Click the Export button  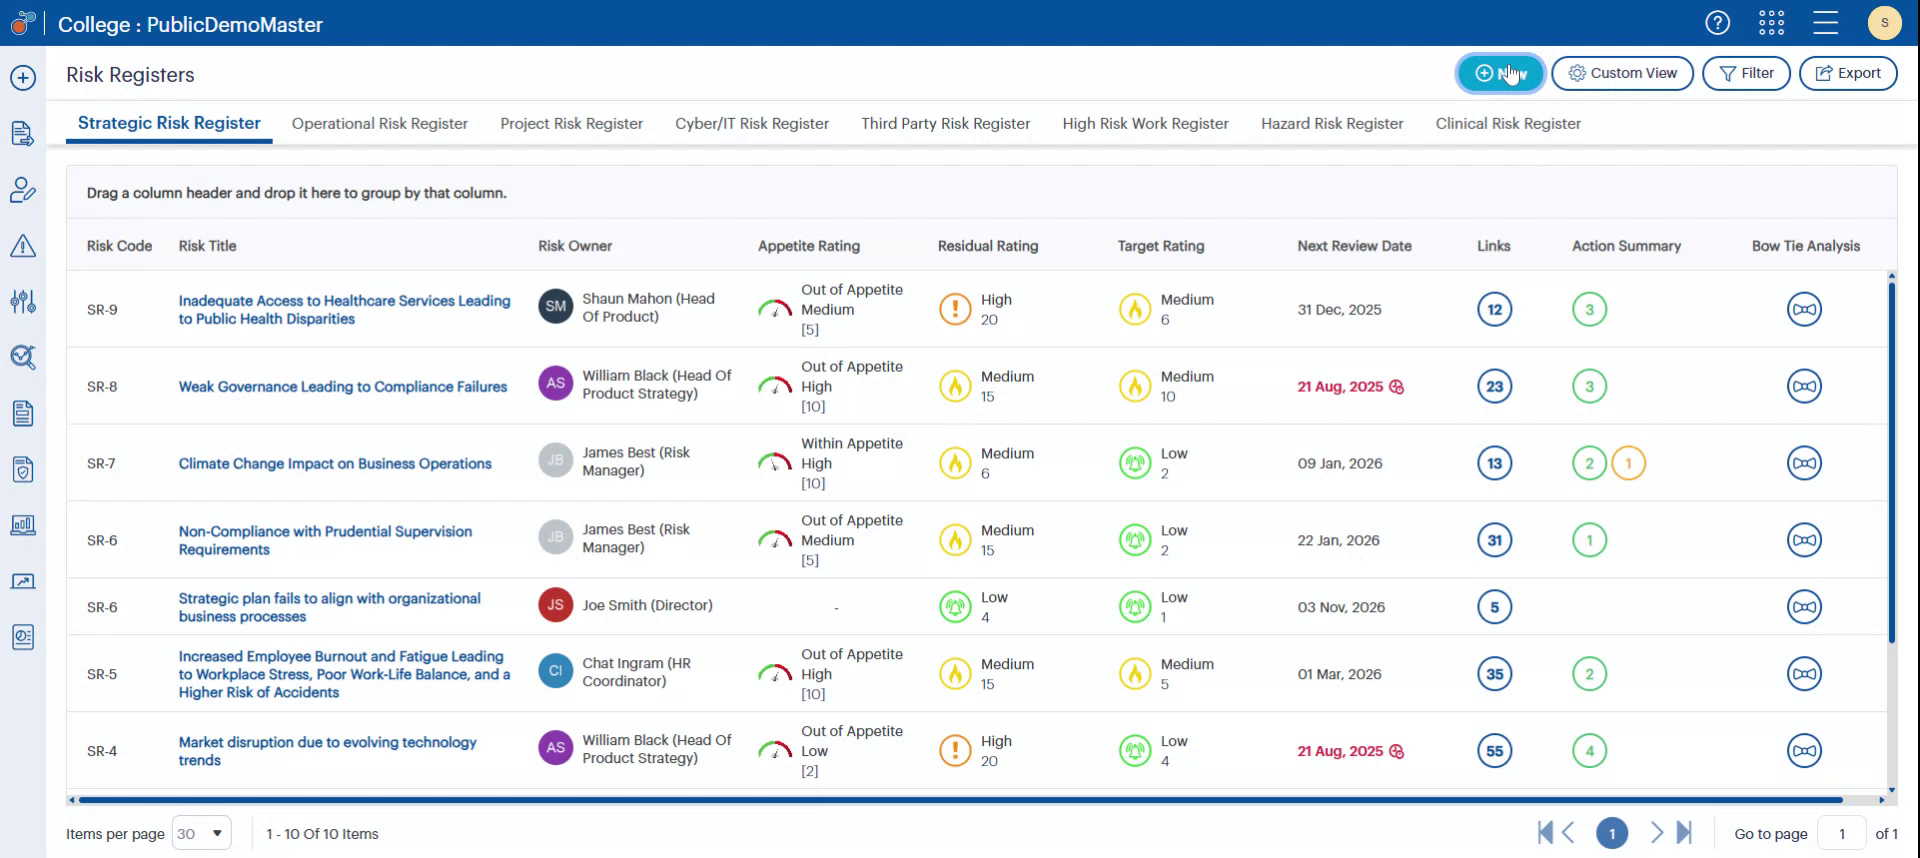click(x=1848, y=73)
